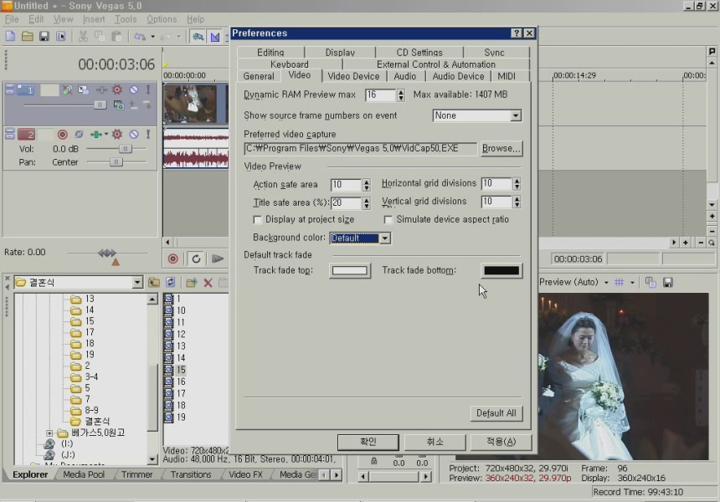Open the Media Pool tab

[84, 474]
